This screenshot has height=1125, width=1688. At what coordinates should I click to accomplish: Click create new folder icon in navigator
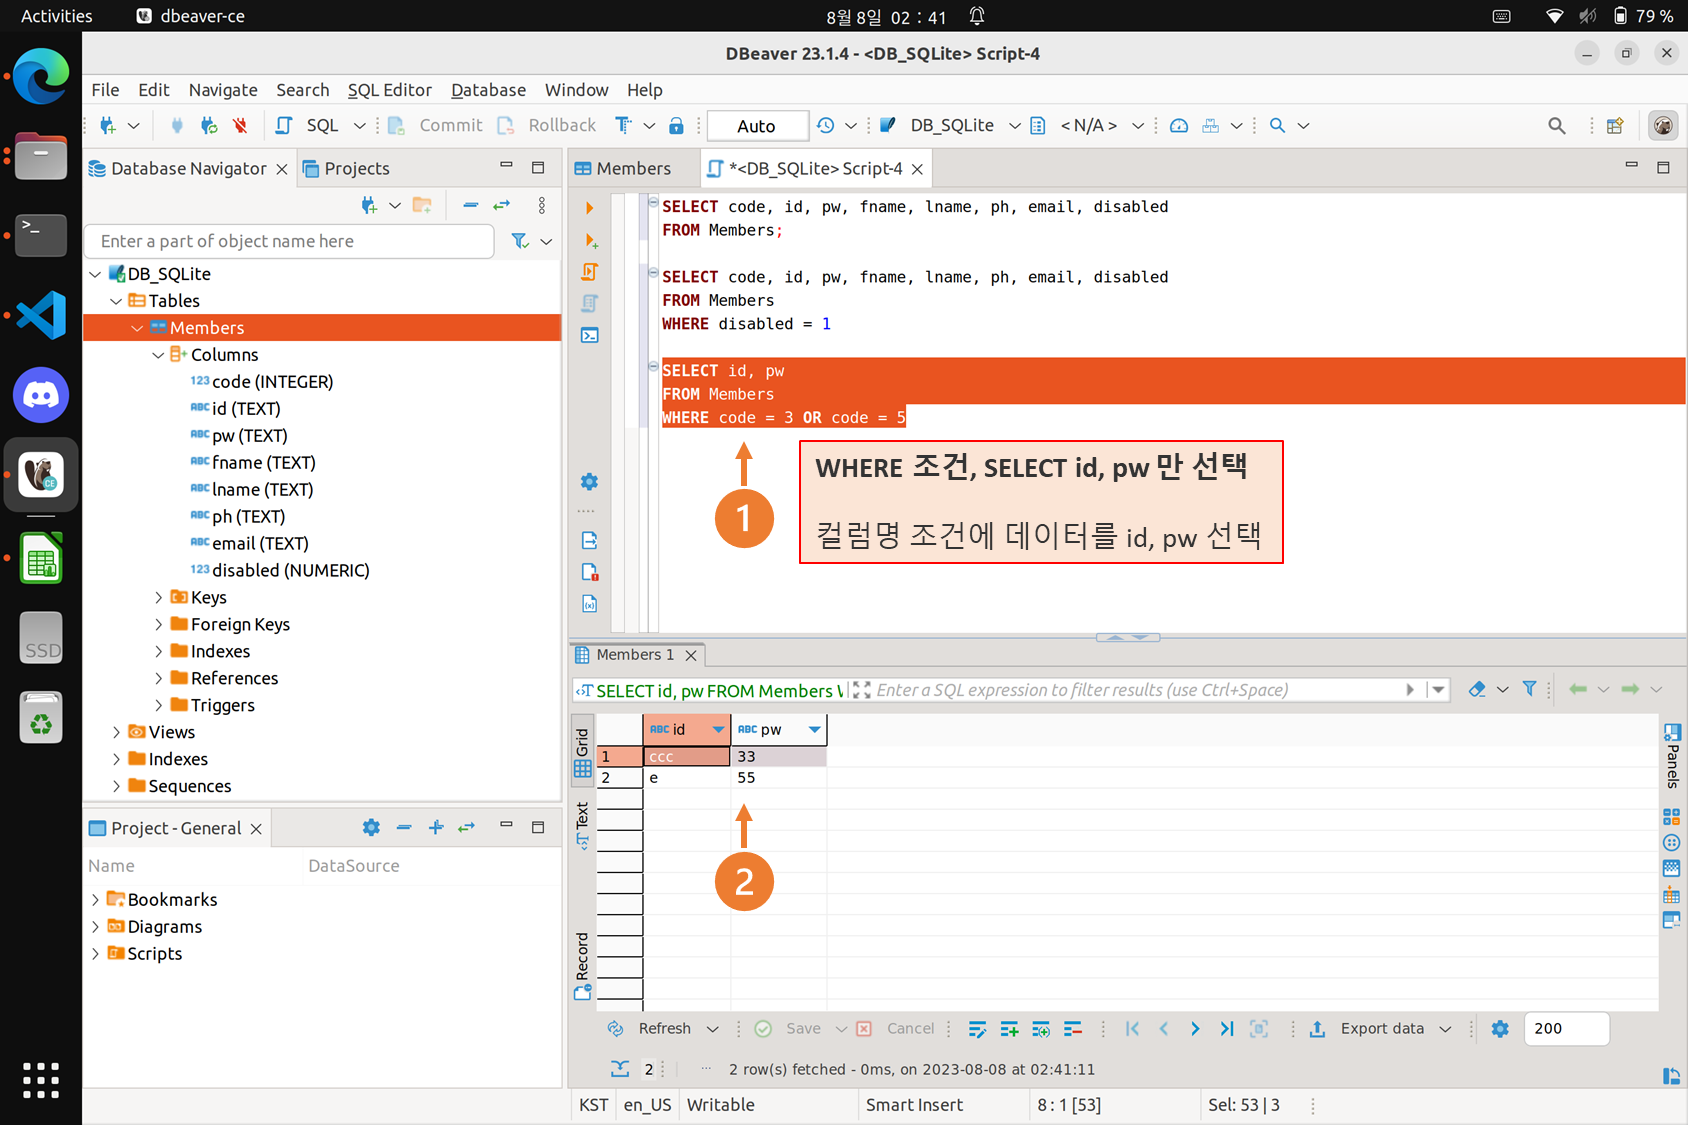(x=423, y=205)
